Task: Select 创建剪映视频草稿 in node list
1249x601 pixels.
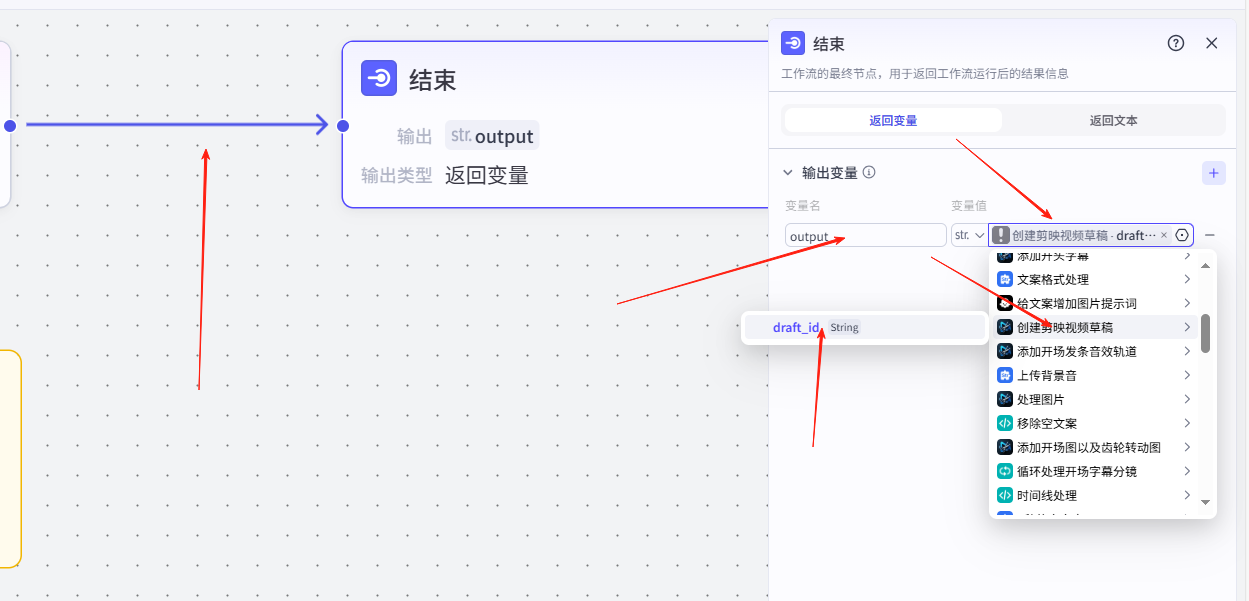Action: (x=1065, y=327)
